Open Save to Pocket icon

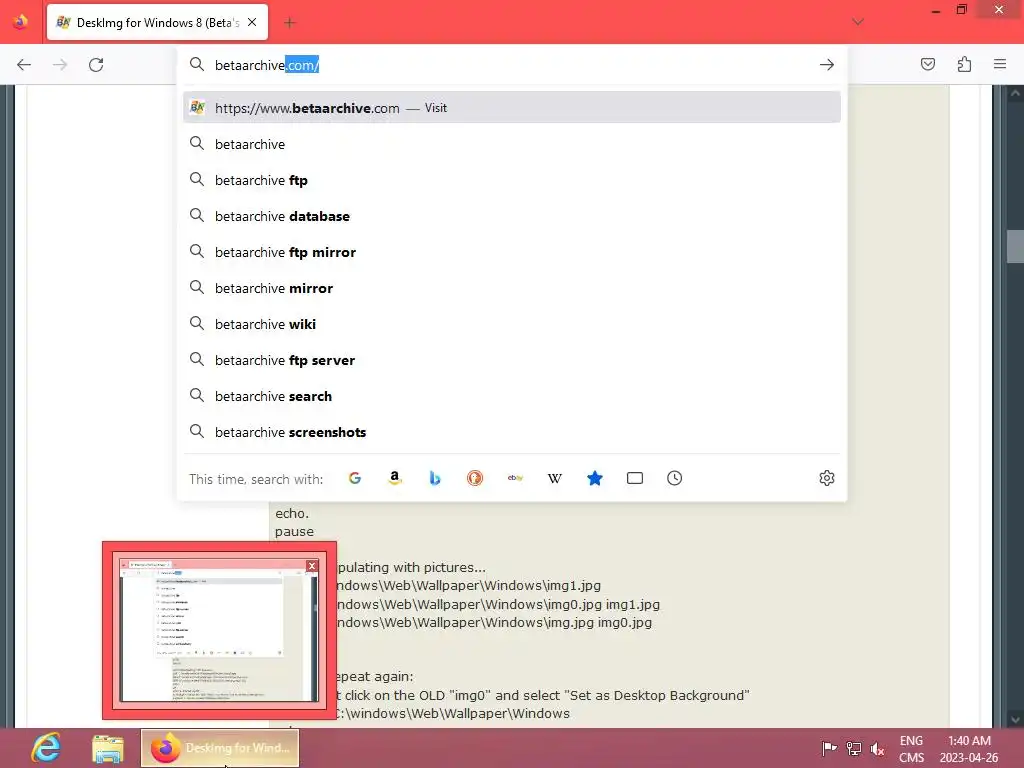[928, 64]
